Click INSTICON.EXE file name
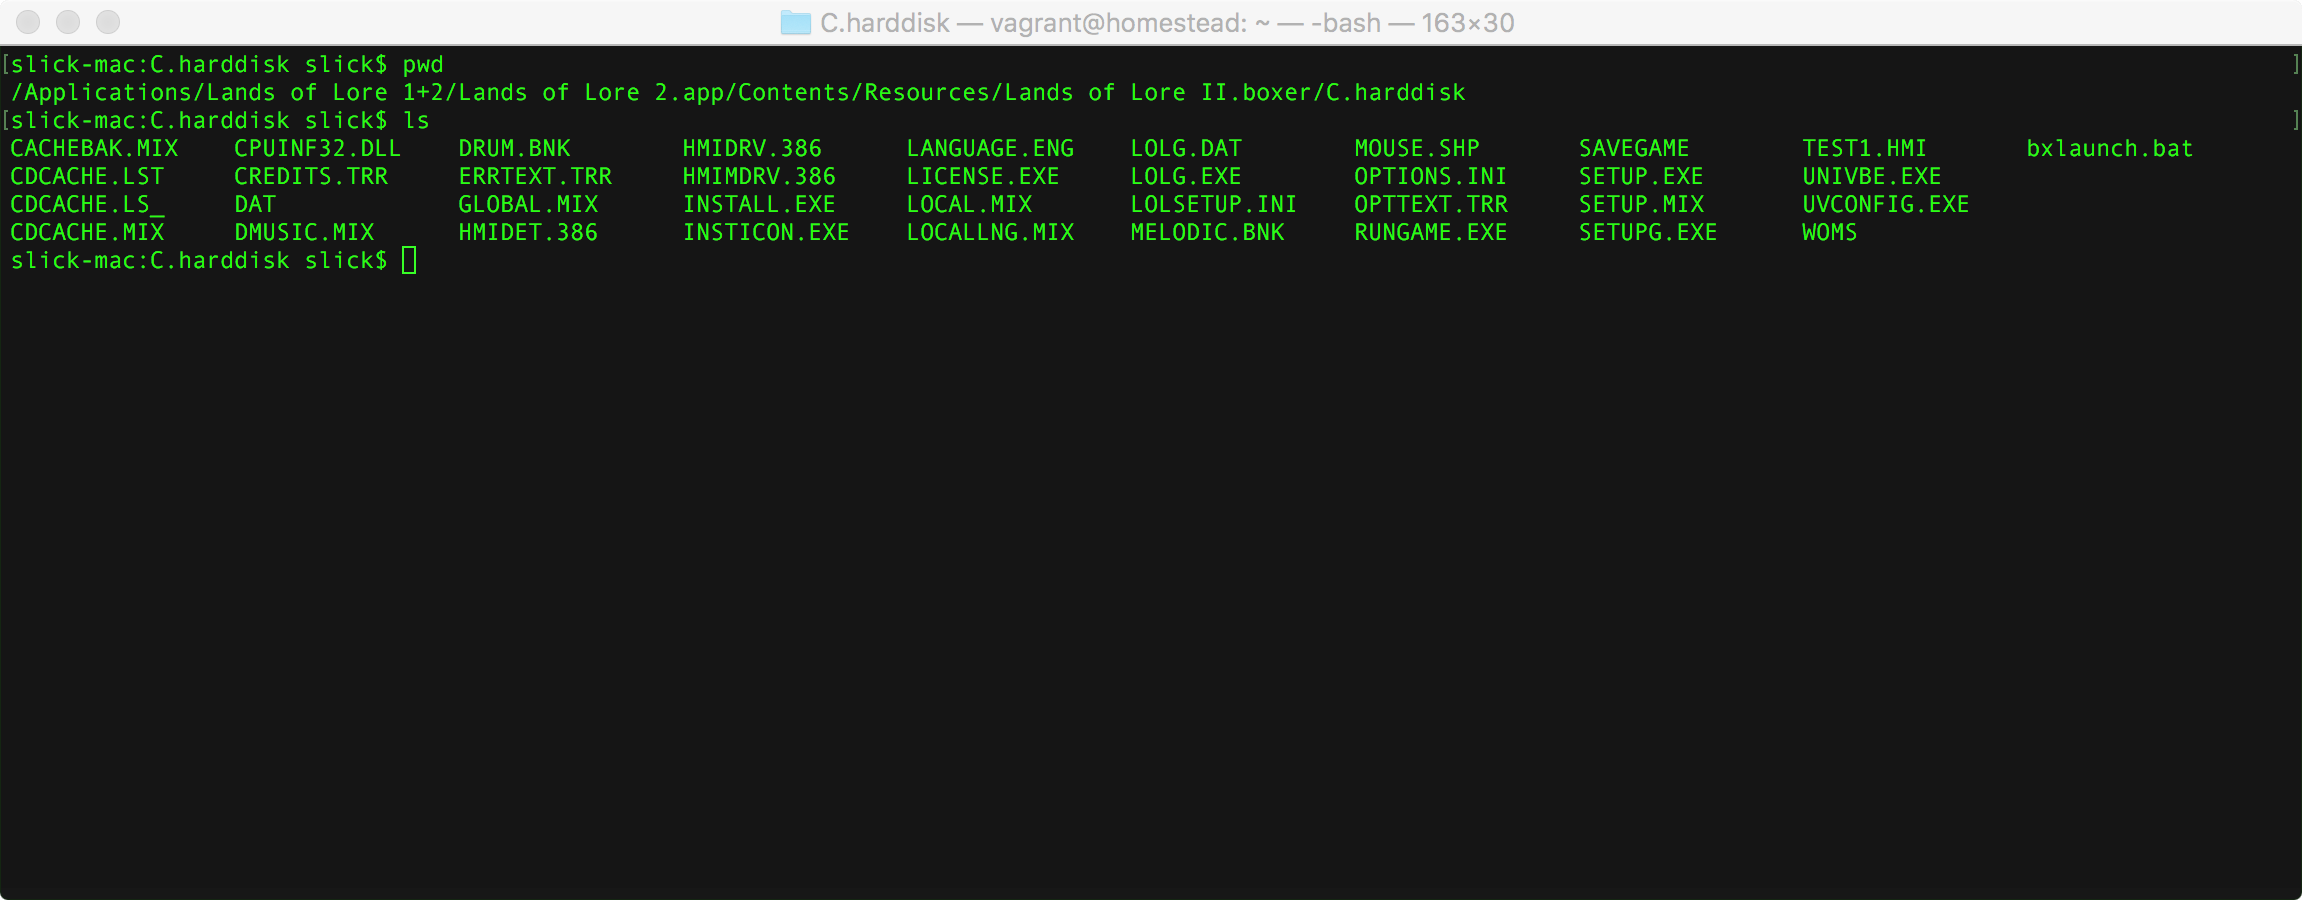The height and width of the screenshot is (900, 2302). [766, 233]
